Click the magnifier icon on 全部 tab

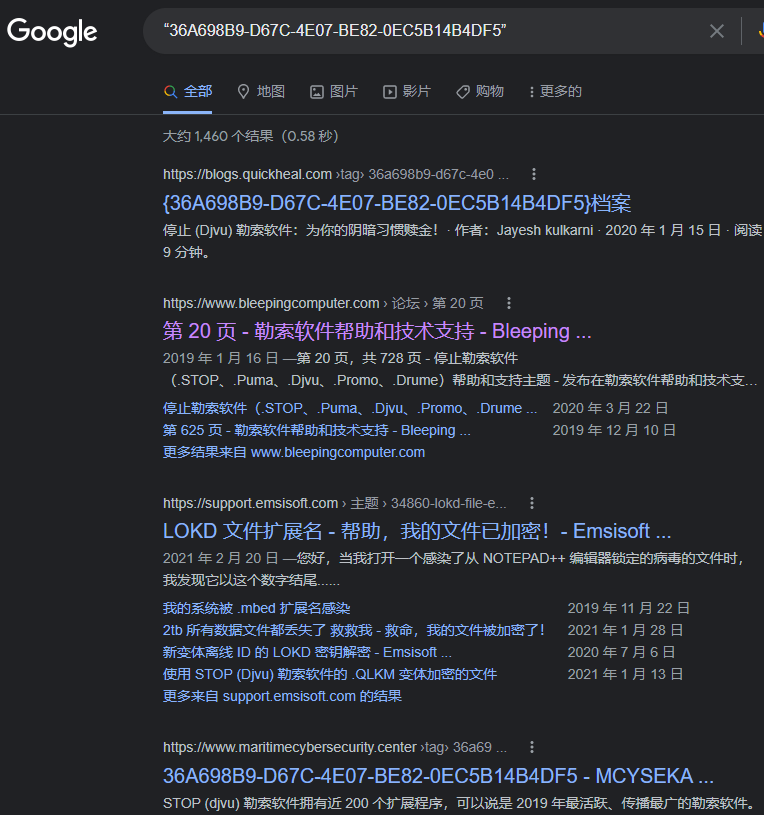click(170, 92)
